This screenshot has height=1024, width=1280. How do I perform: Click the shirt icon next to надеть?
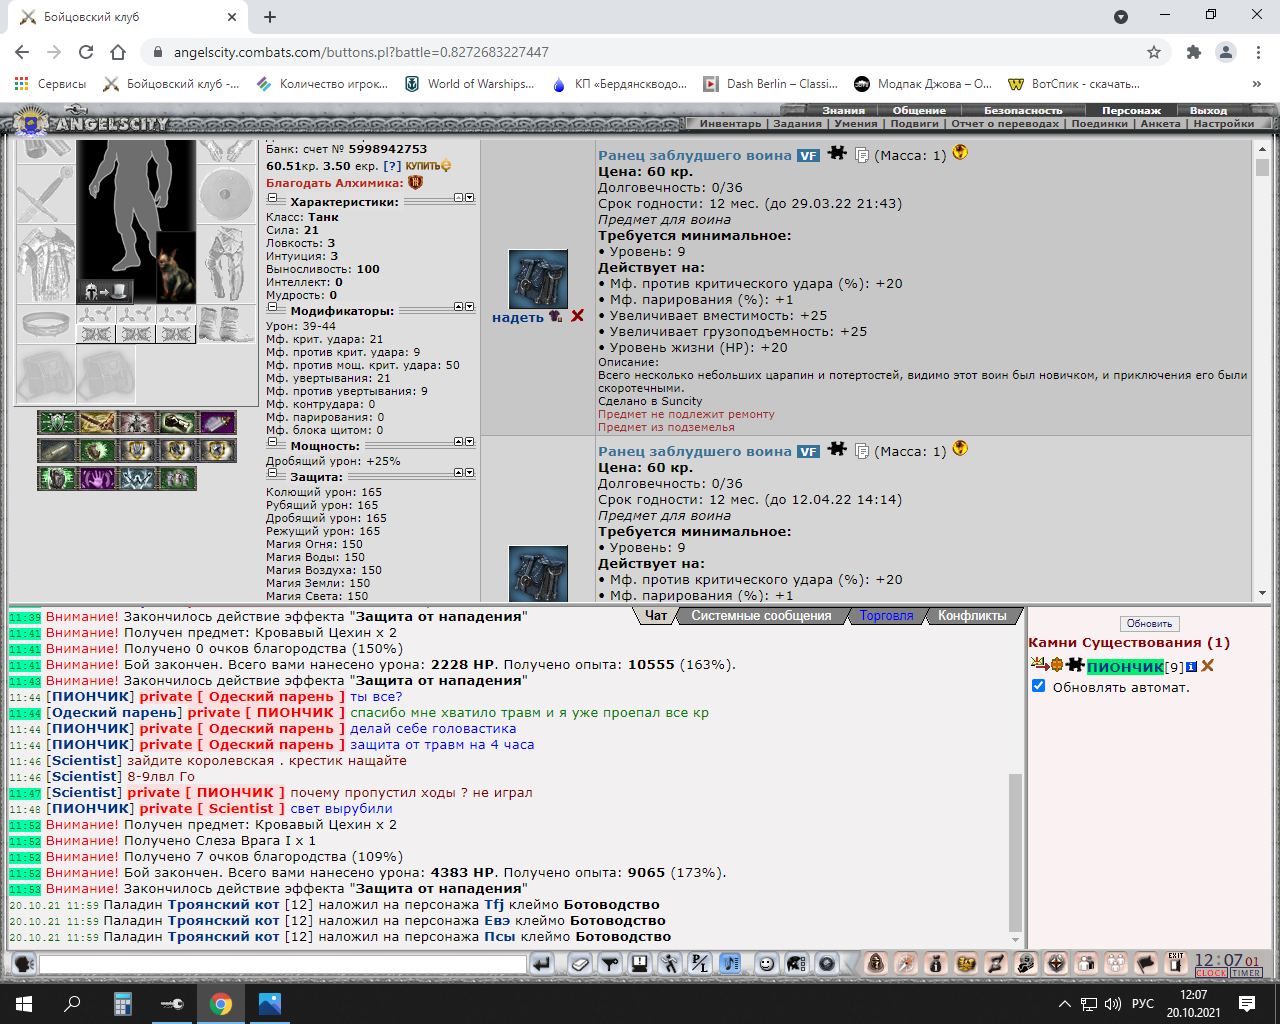(556, 316)
